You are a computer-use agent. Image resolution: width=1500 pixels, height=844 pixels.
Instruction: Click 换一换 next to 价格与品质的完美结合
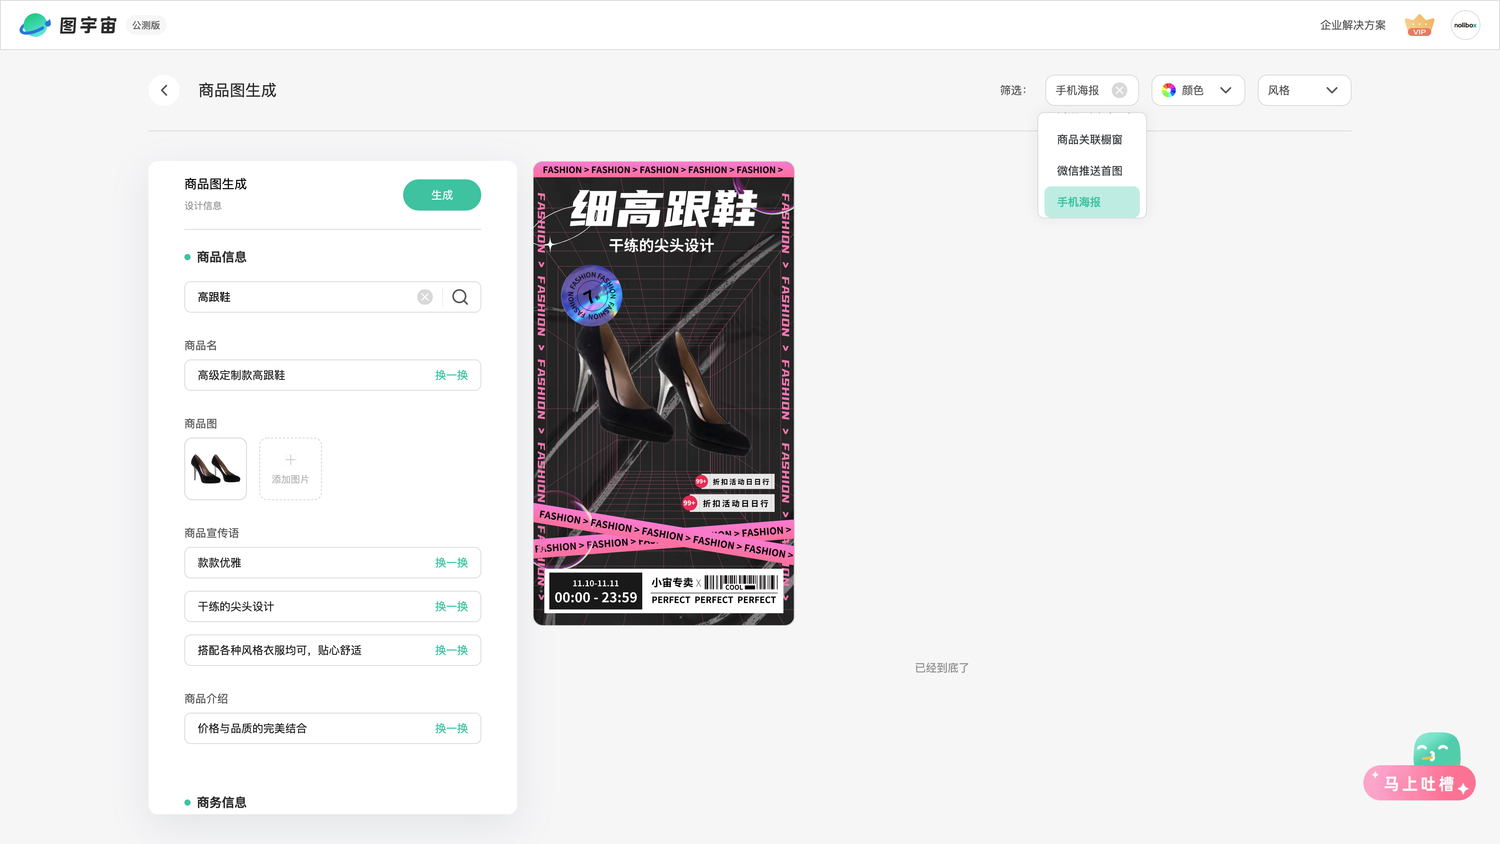pyautogui.click(x=451, y=729)
